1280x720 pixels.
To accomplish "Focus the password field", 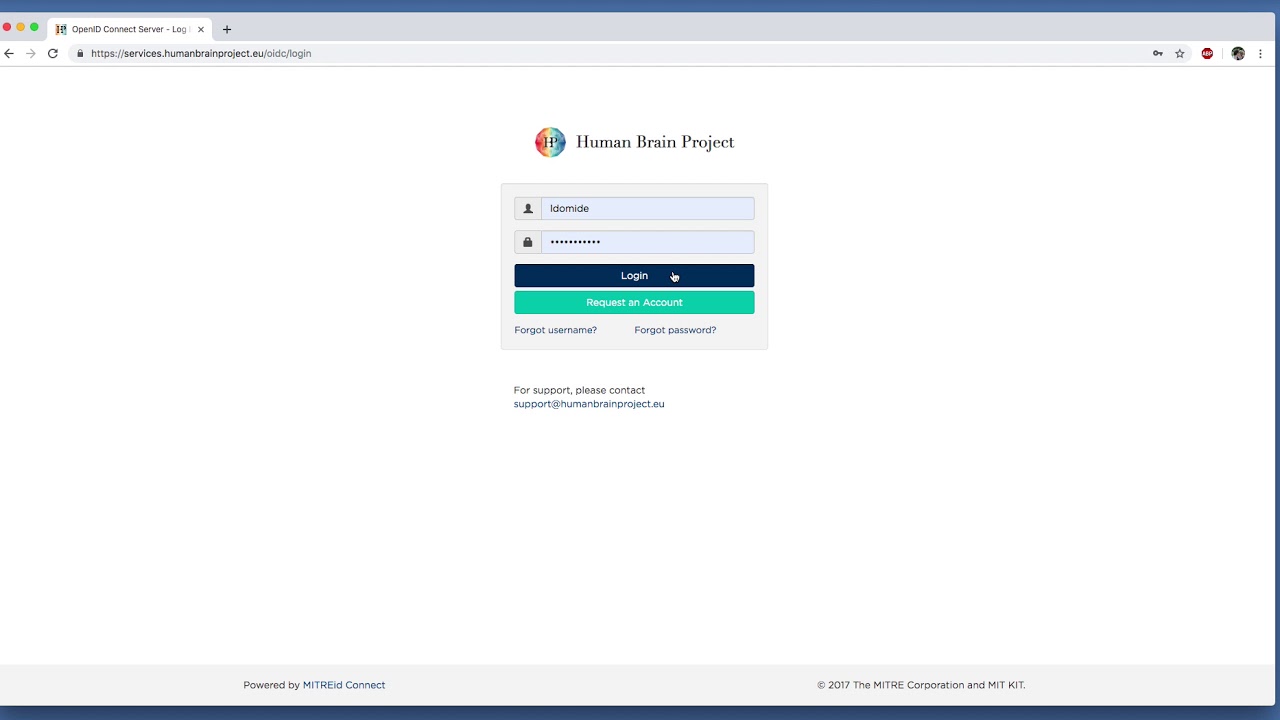I will [647, 242].
